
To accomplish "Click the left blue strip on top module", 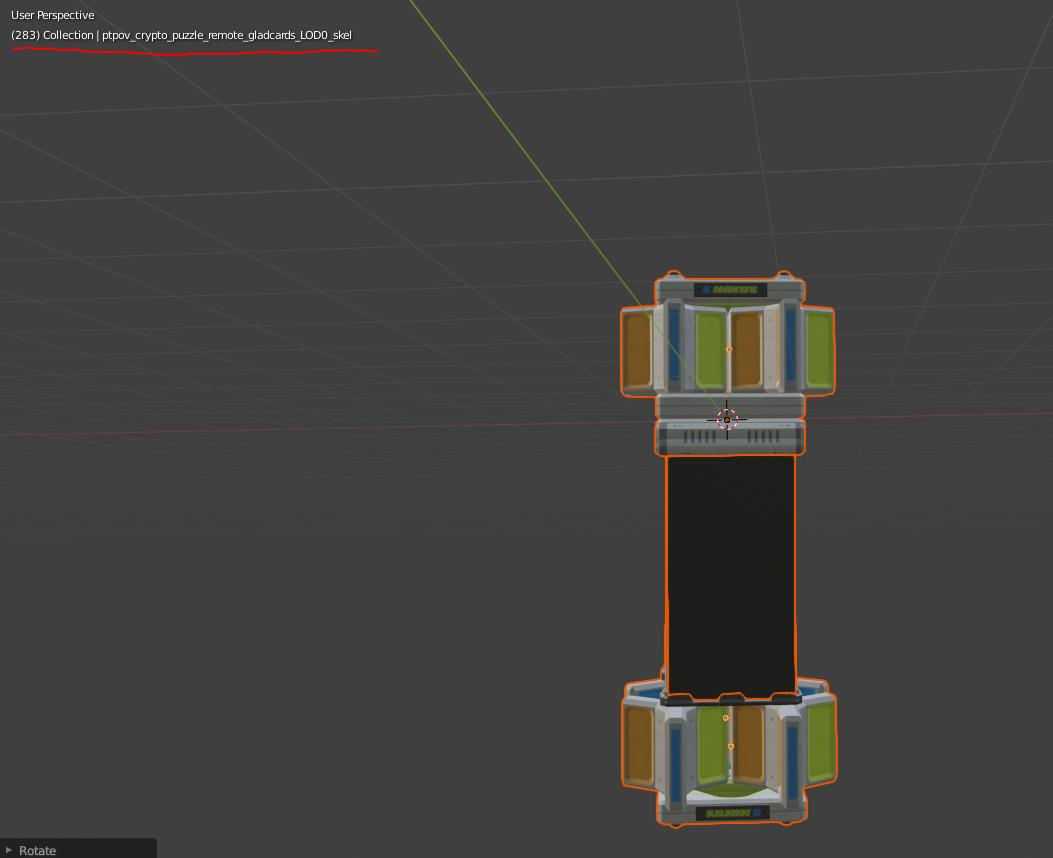I will 674,345.
